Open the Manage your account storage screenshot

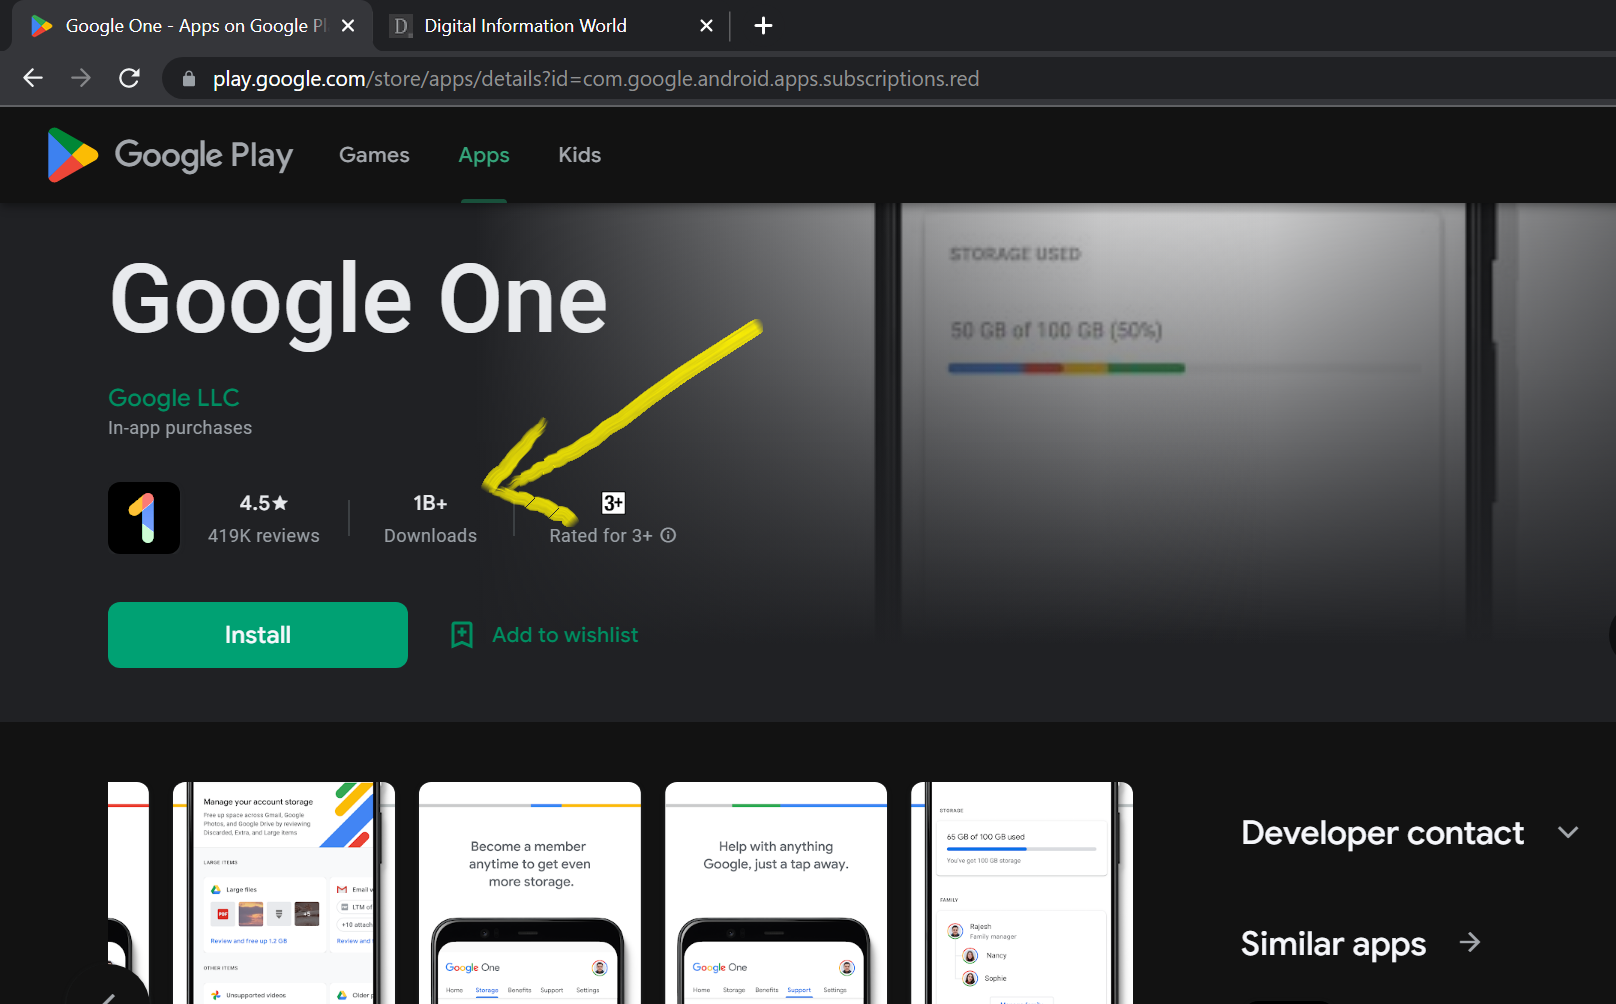[x=284, y=893]
